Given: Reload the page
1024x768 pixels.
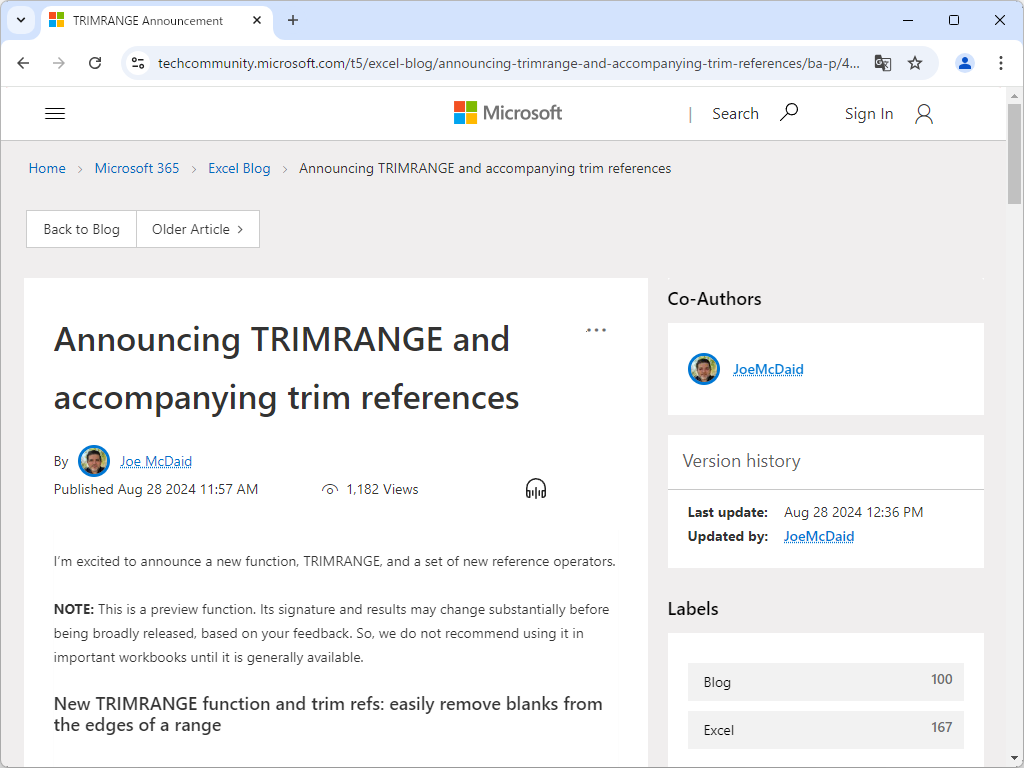Looking at the screenshot, I should coord(95,63).
